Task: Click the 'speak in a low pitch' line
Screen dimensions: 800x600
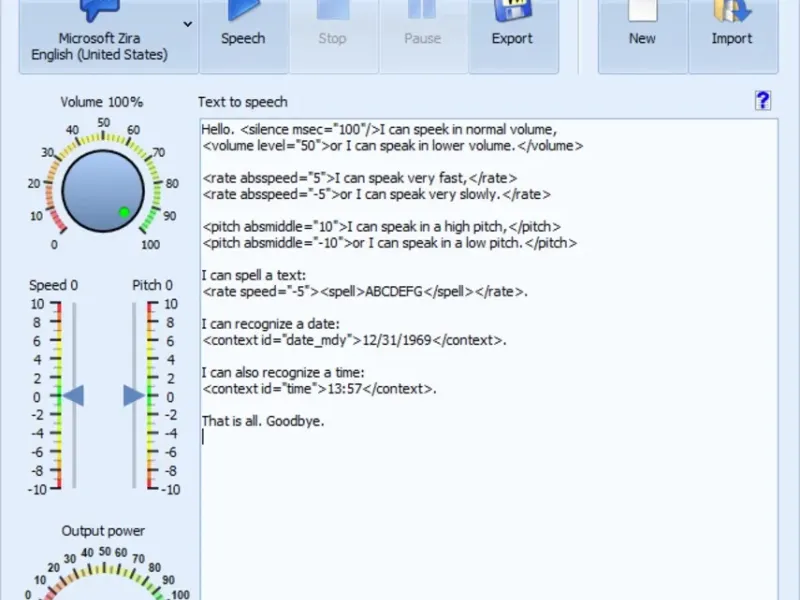Action: pyautogui.click(x=390, y=243)
